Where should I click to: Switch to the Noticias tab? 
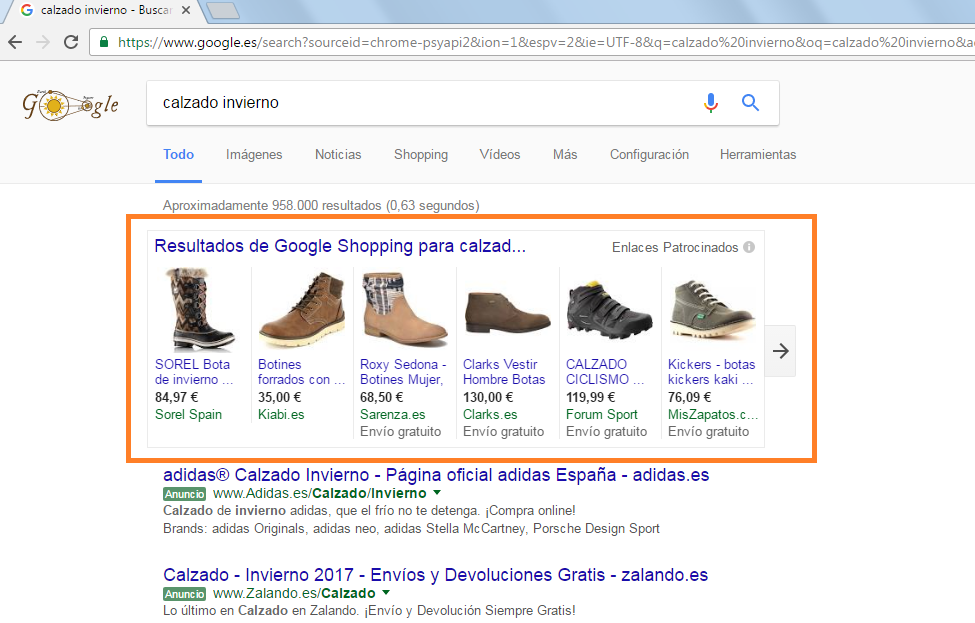(338, 154)
